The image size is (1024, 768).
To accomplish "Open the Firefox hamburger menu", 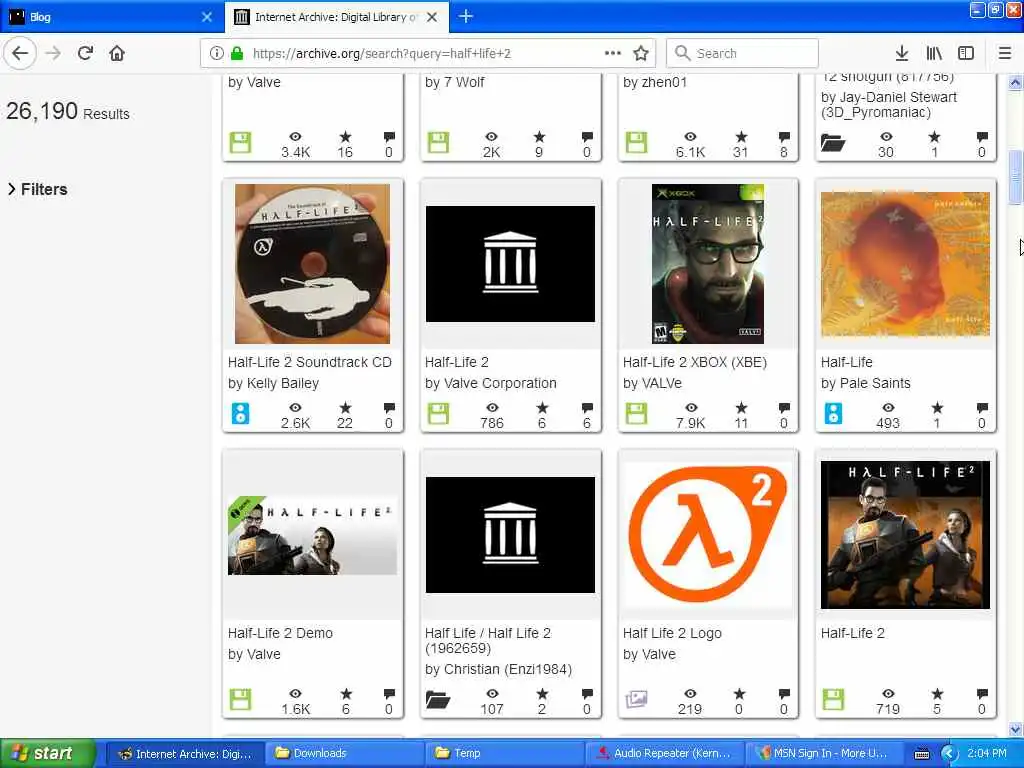I will tap(1004, 54).
